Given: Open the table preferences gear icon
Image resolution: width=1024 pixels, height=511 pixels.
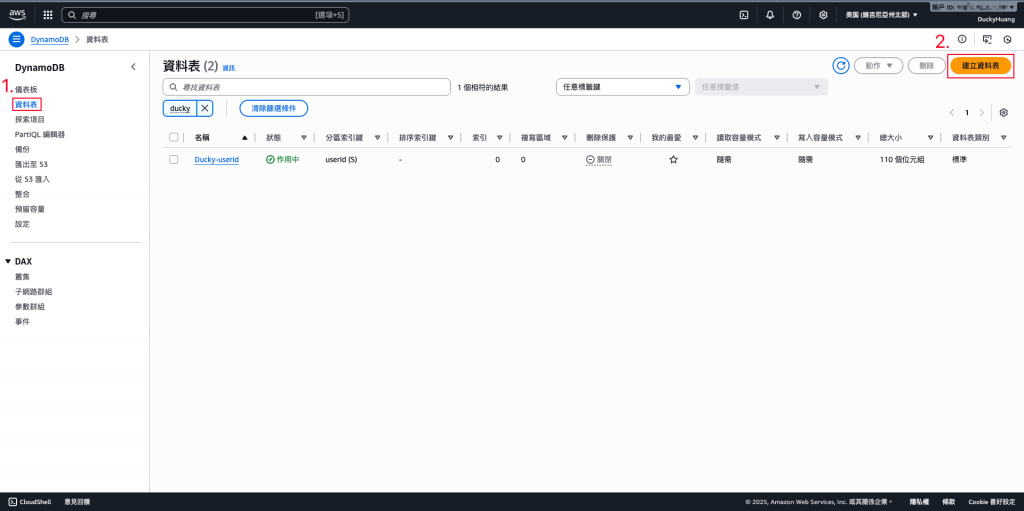Looking at the screenshot, I should pos(1004,112).
